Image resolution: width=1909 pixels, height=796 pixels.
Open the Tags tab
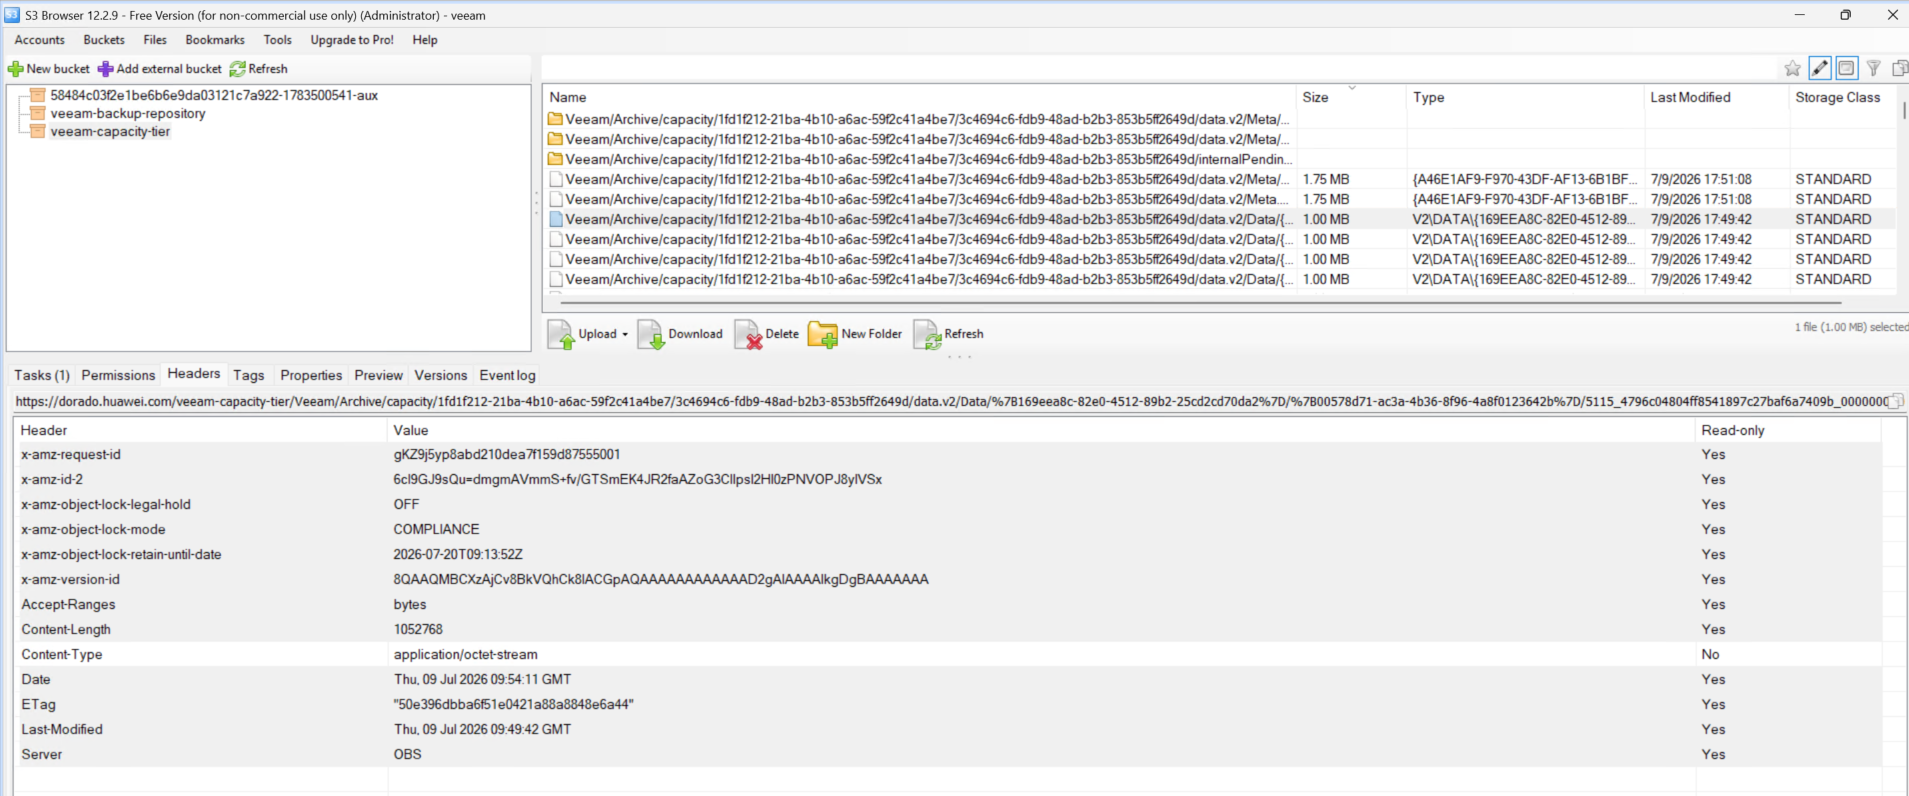(x=249, y=375)
